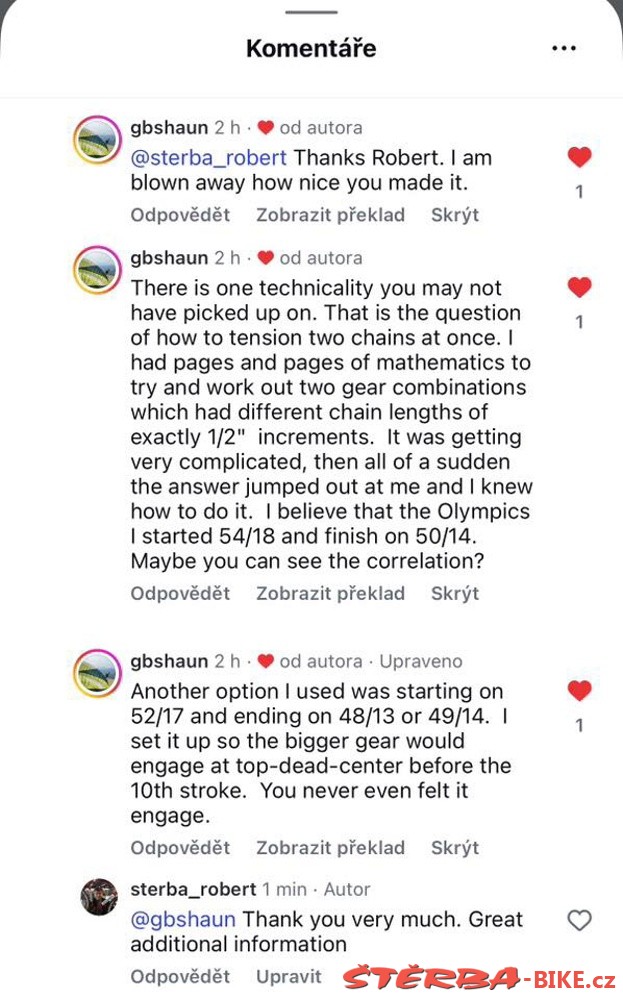Open gbshaun's avatar on the first comment

(97, 140)
